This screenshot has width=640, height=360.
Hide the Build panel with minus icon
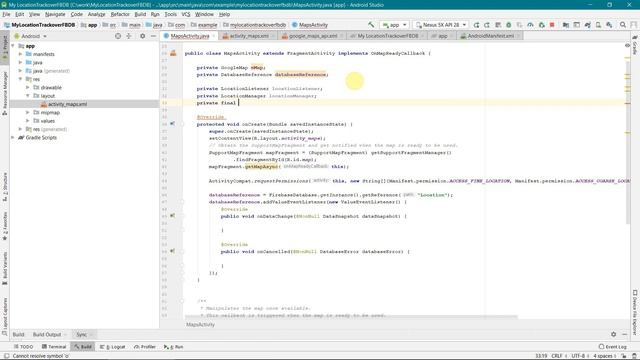[x=624, y=334]
